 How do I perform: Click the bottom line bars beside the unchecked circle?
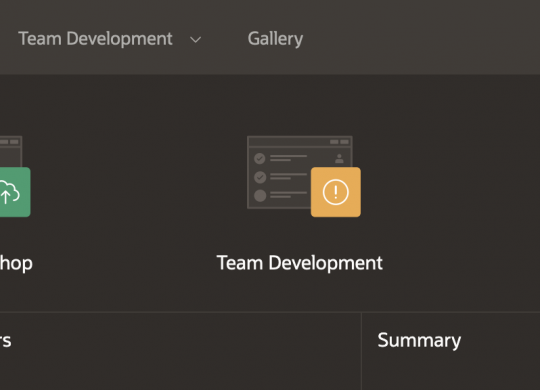point(288,195)
